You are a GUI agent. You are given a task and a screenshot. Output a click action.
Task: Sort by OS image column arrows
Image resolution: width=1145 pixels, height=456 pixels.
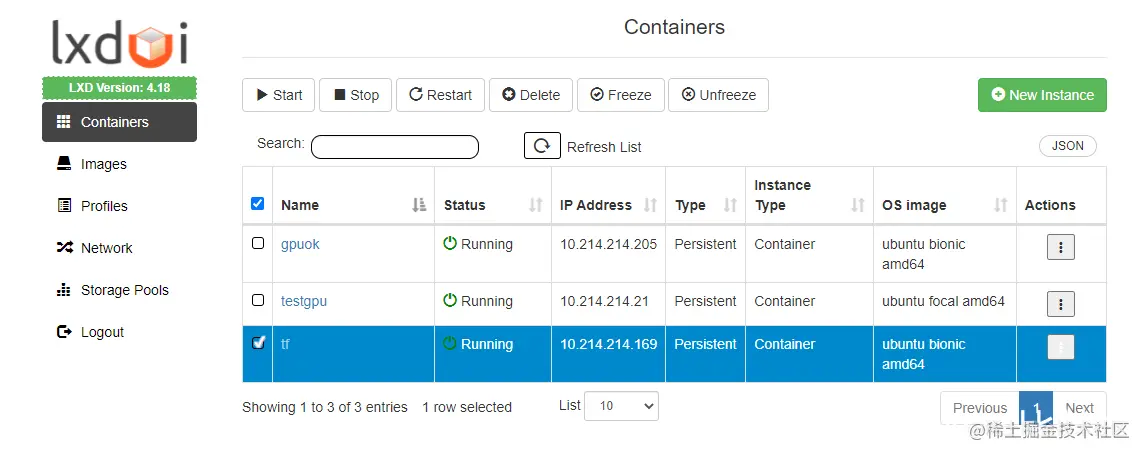[x=1000, y=205]
